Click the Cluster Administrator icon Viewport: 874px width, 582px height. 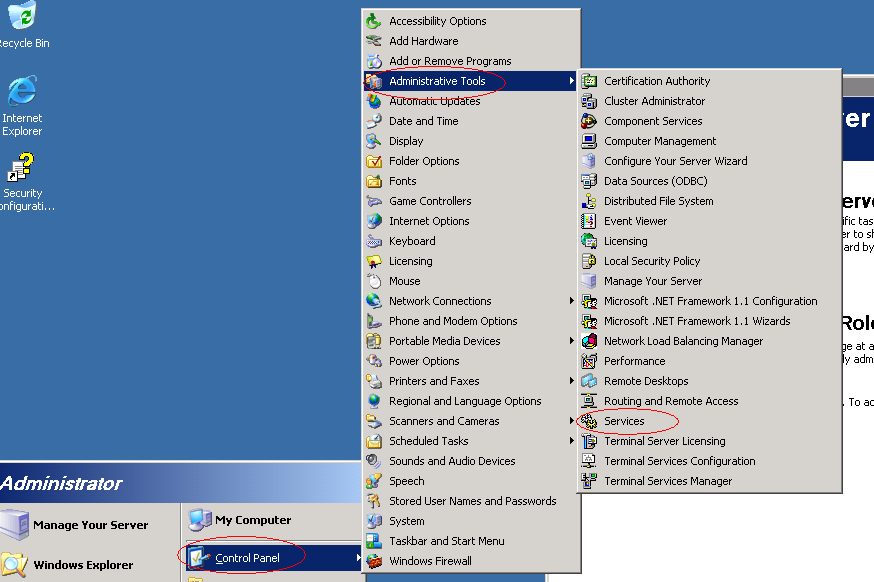(589, 101)
